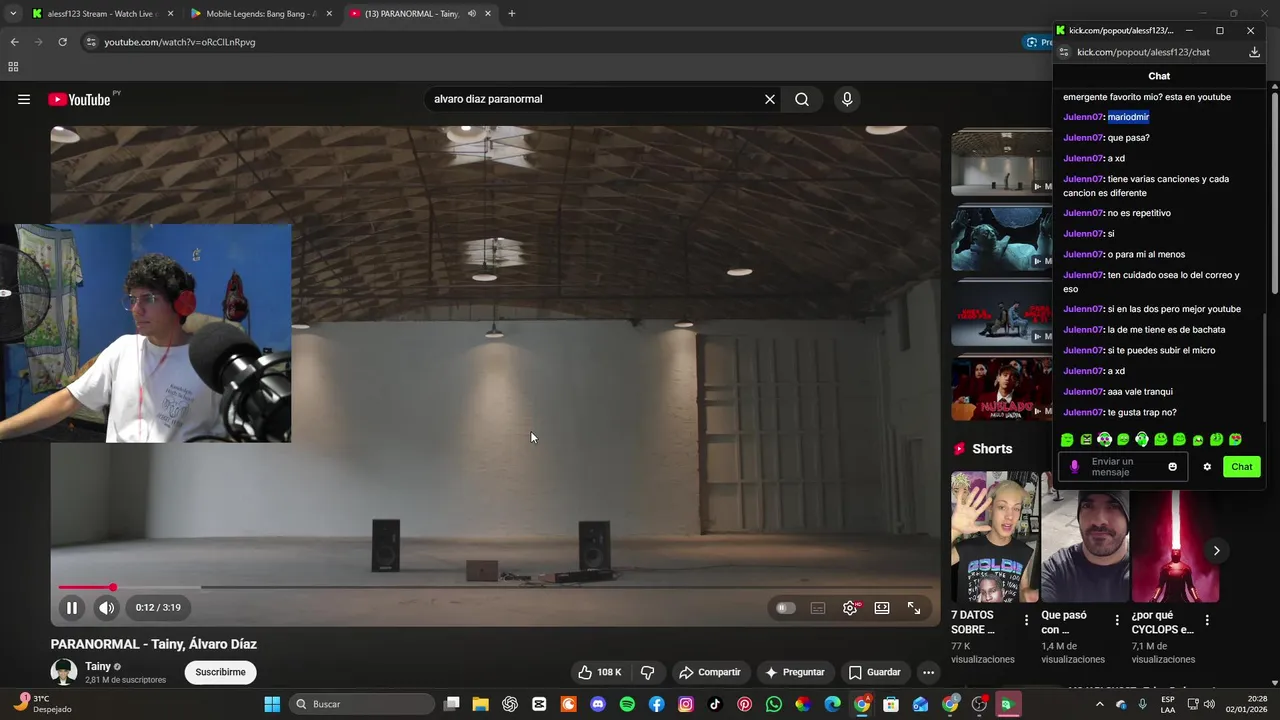This screenshot has height=720, width=1280.
Task: Dislike the video with thumbs down
Action: click(x=647, y=672)
